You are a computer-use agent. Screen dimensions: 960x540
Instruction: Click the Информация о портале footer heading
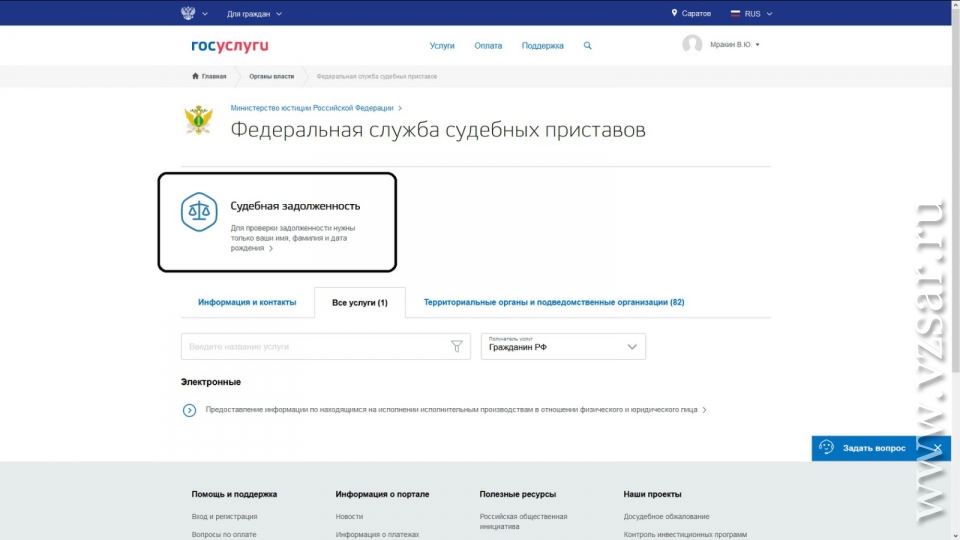[382, 494]
